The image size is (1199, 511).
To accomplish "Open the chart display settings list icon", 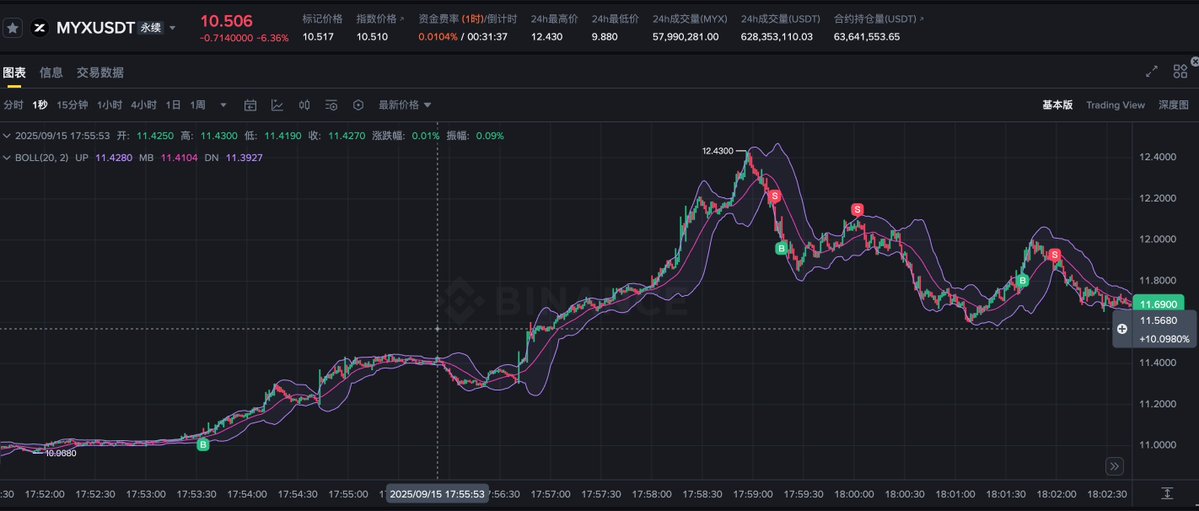I will 331,105.
